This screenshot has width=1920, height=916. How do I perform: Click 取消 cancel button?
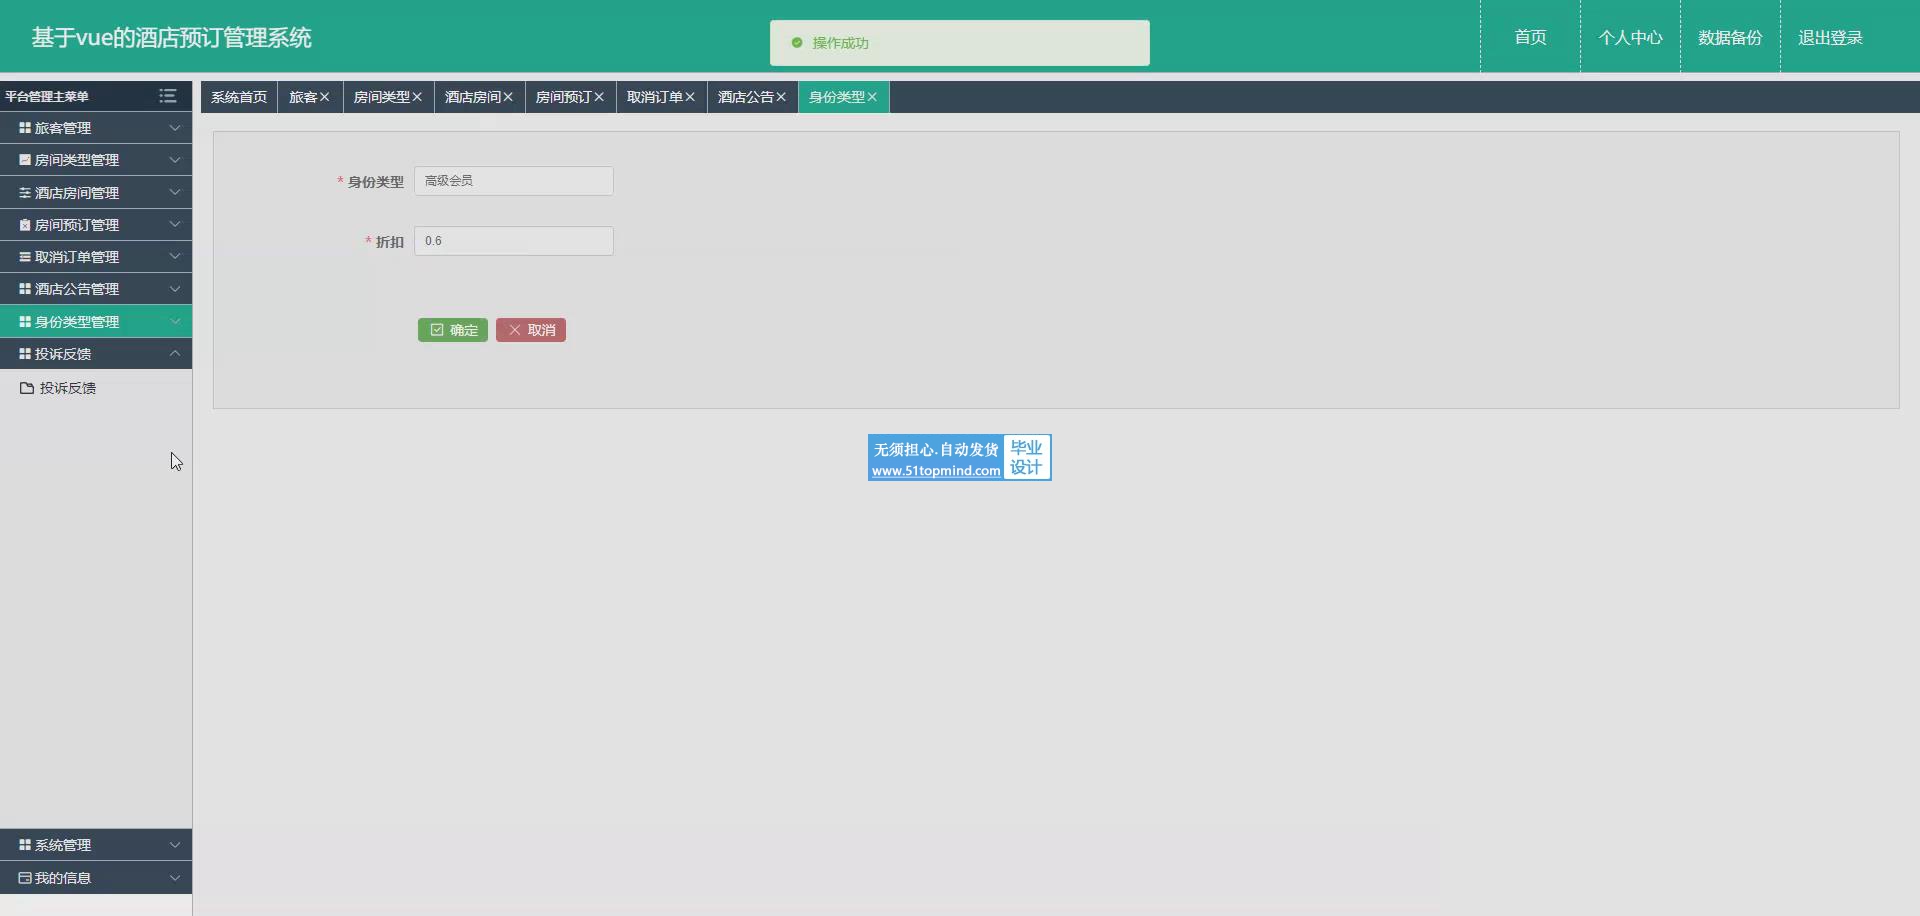coord(531,330)
